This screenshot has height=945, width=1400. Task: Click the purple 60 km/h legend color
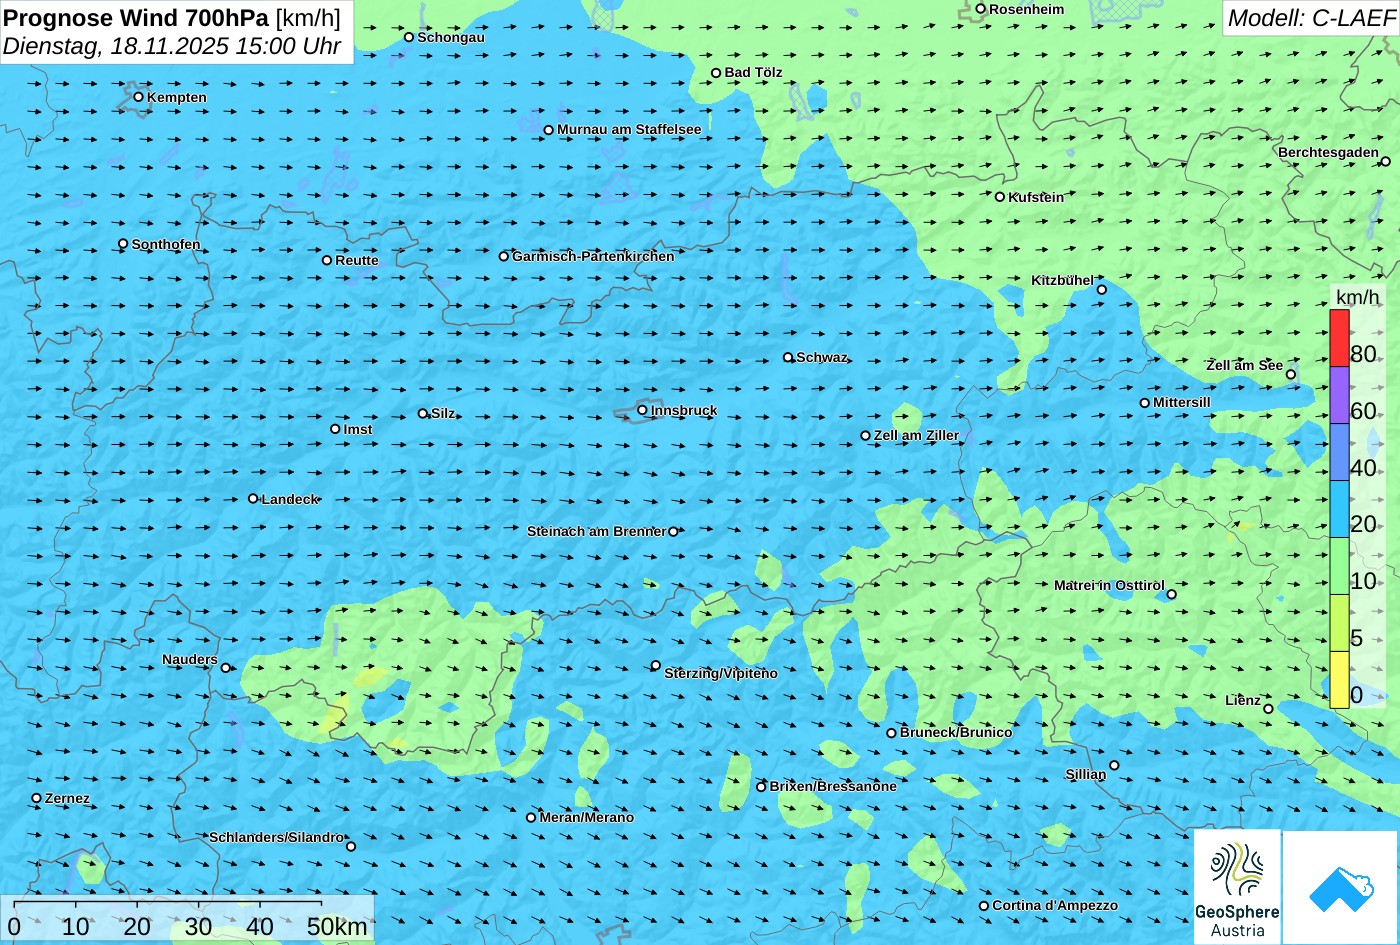pos(1339,395)
